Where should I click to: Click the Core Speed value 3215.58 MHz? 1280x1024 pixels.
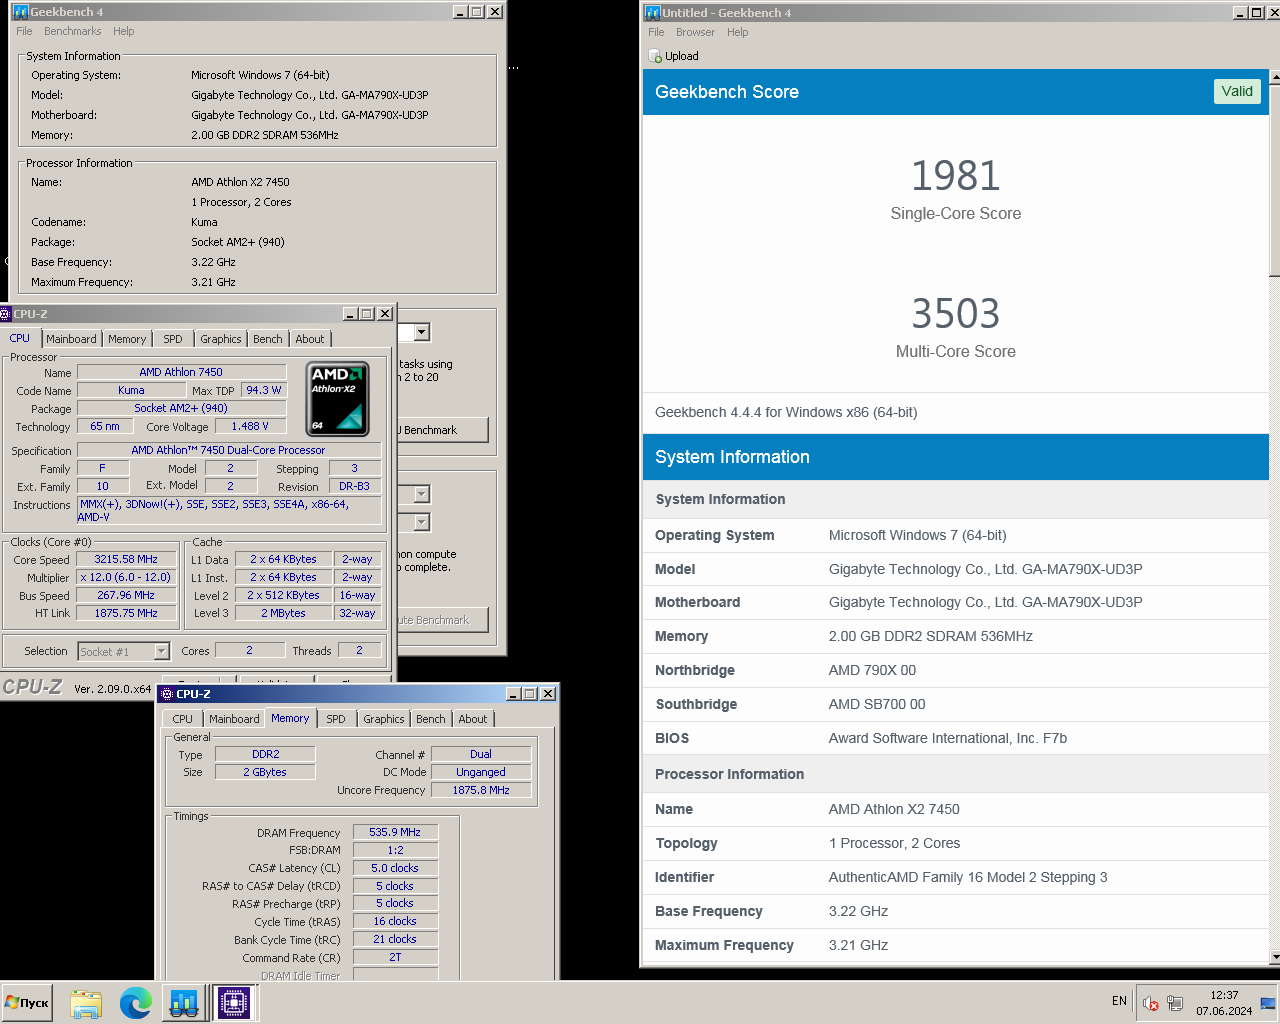point(126,559)
